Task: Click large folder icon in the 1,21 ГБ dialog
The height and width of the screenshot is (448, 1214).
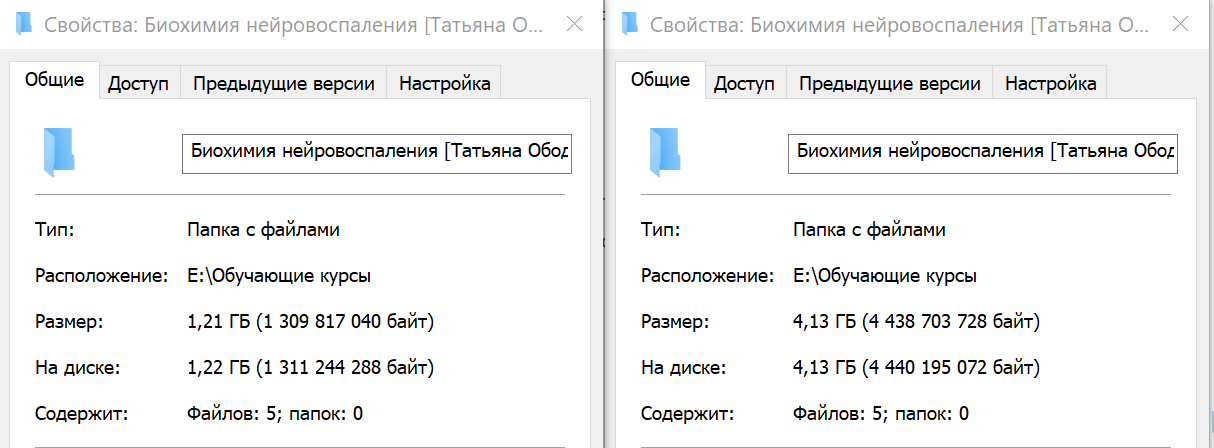Action: coord(59,151)
